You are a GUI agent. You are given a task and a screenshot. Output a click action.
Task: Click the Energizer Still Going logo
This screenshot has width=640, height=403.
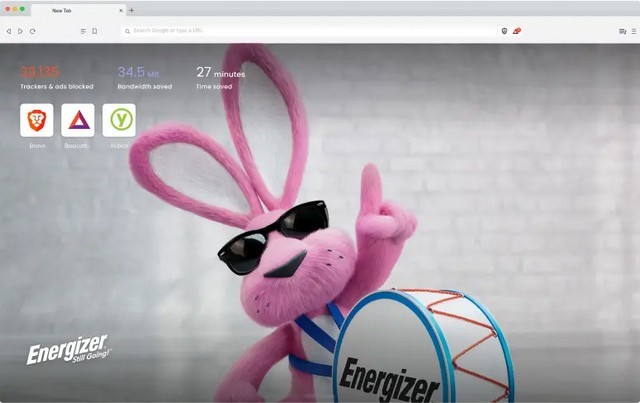(69, 350)
